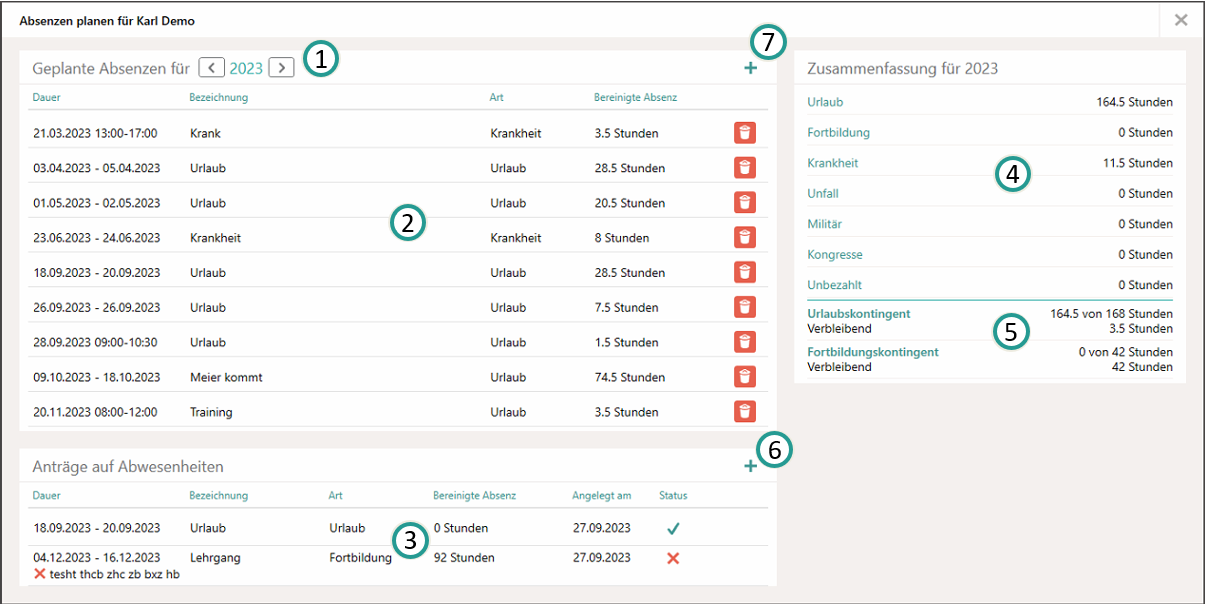Image resolution: width=1205 pixels, height=605 pixels.
Task: Delete the Urlaub absence 01.05.2023 - 02.05.2023
Action: coord(744,203)
